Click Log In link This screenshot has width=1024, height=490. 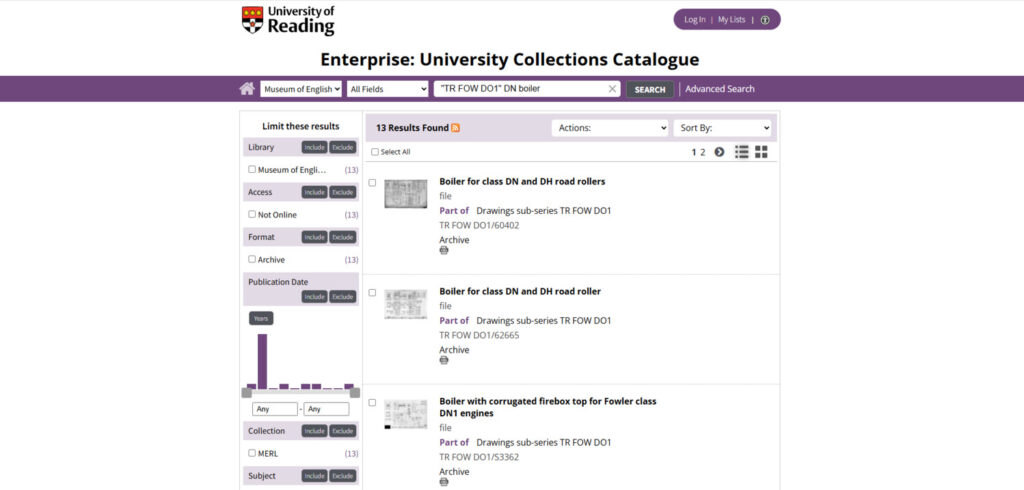(694, 20)
